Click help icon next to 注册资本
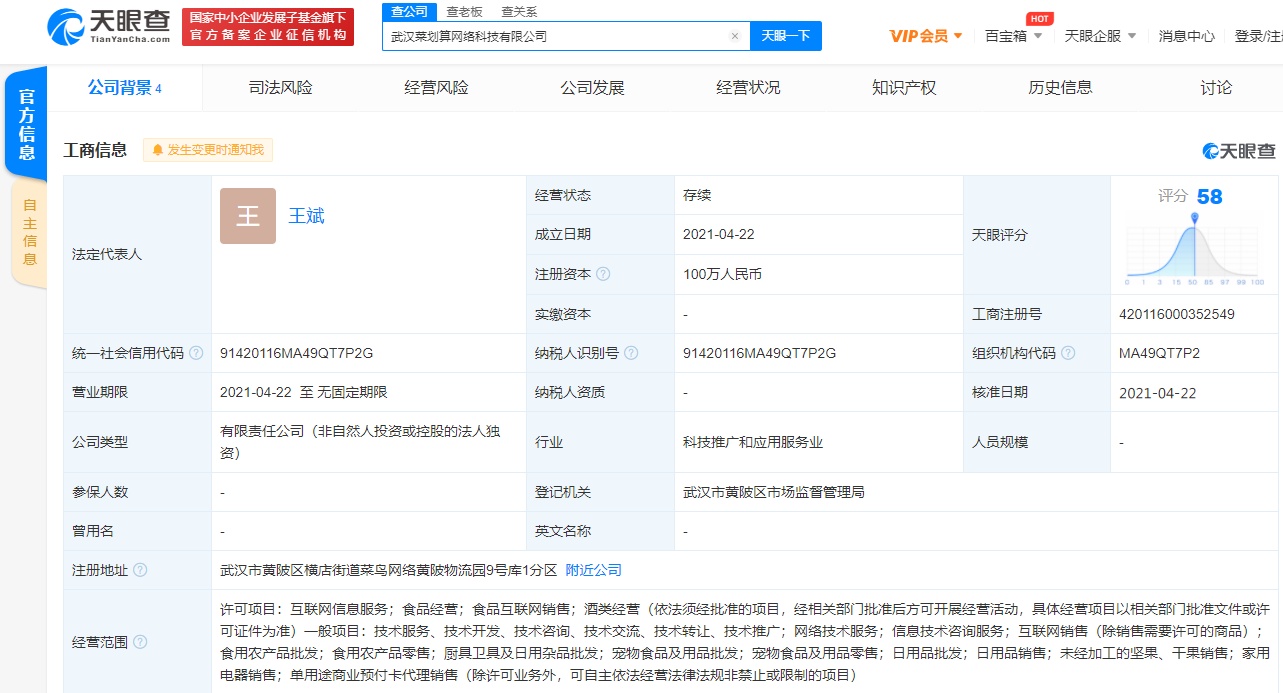 click(x=603, y=274)
